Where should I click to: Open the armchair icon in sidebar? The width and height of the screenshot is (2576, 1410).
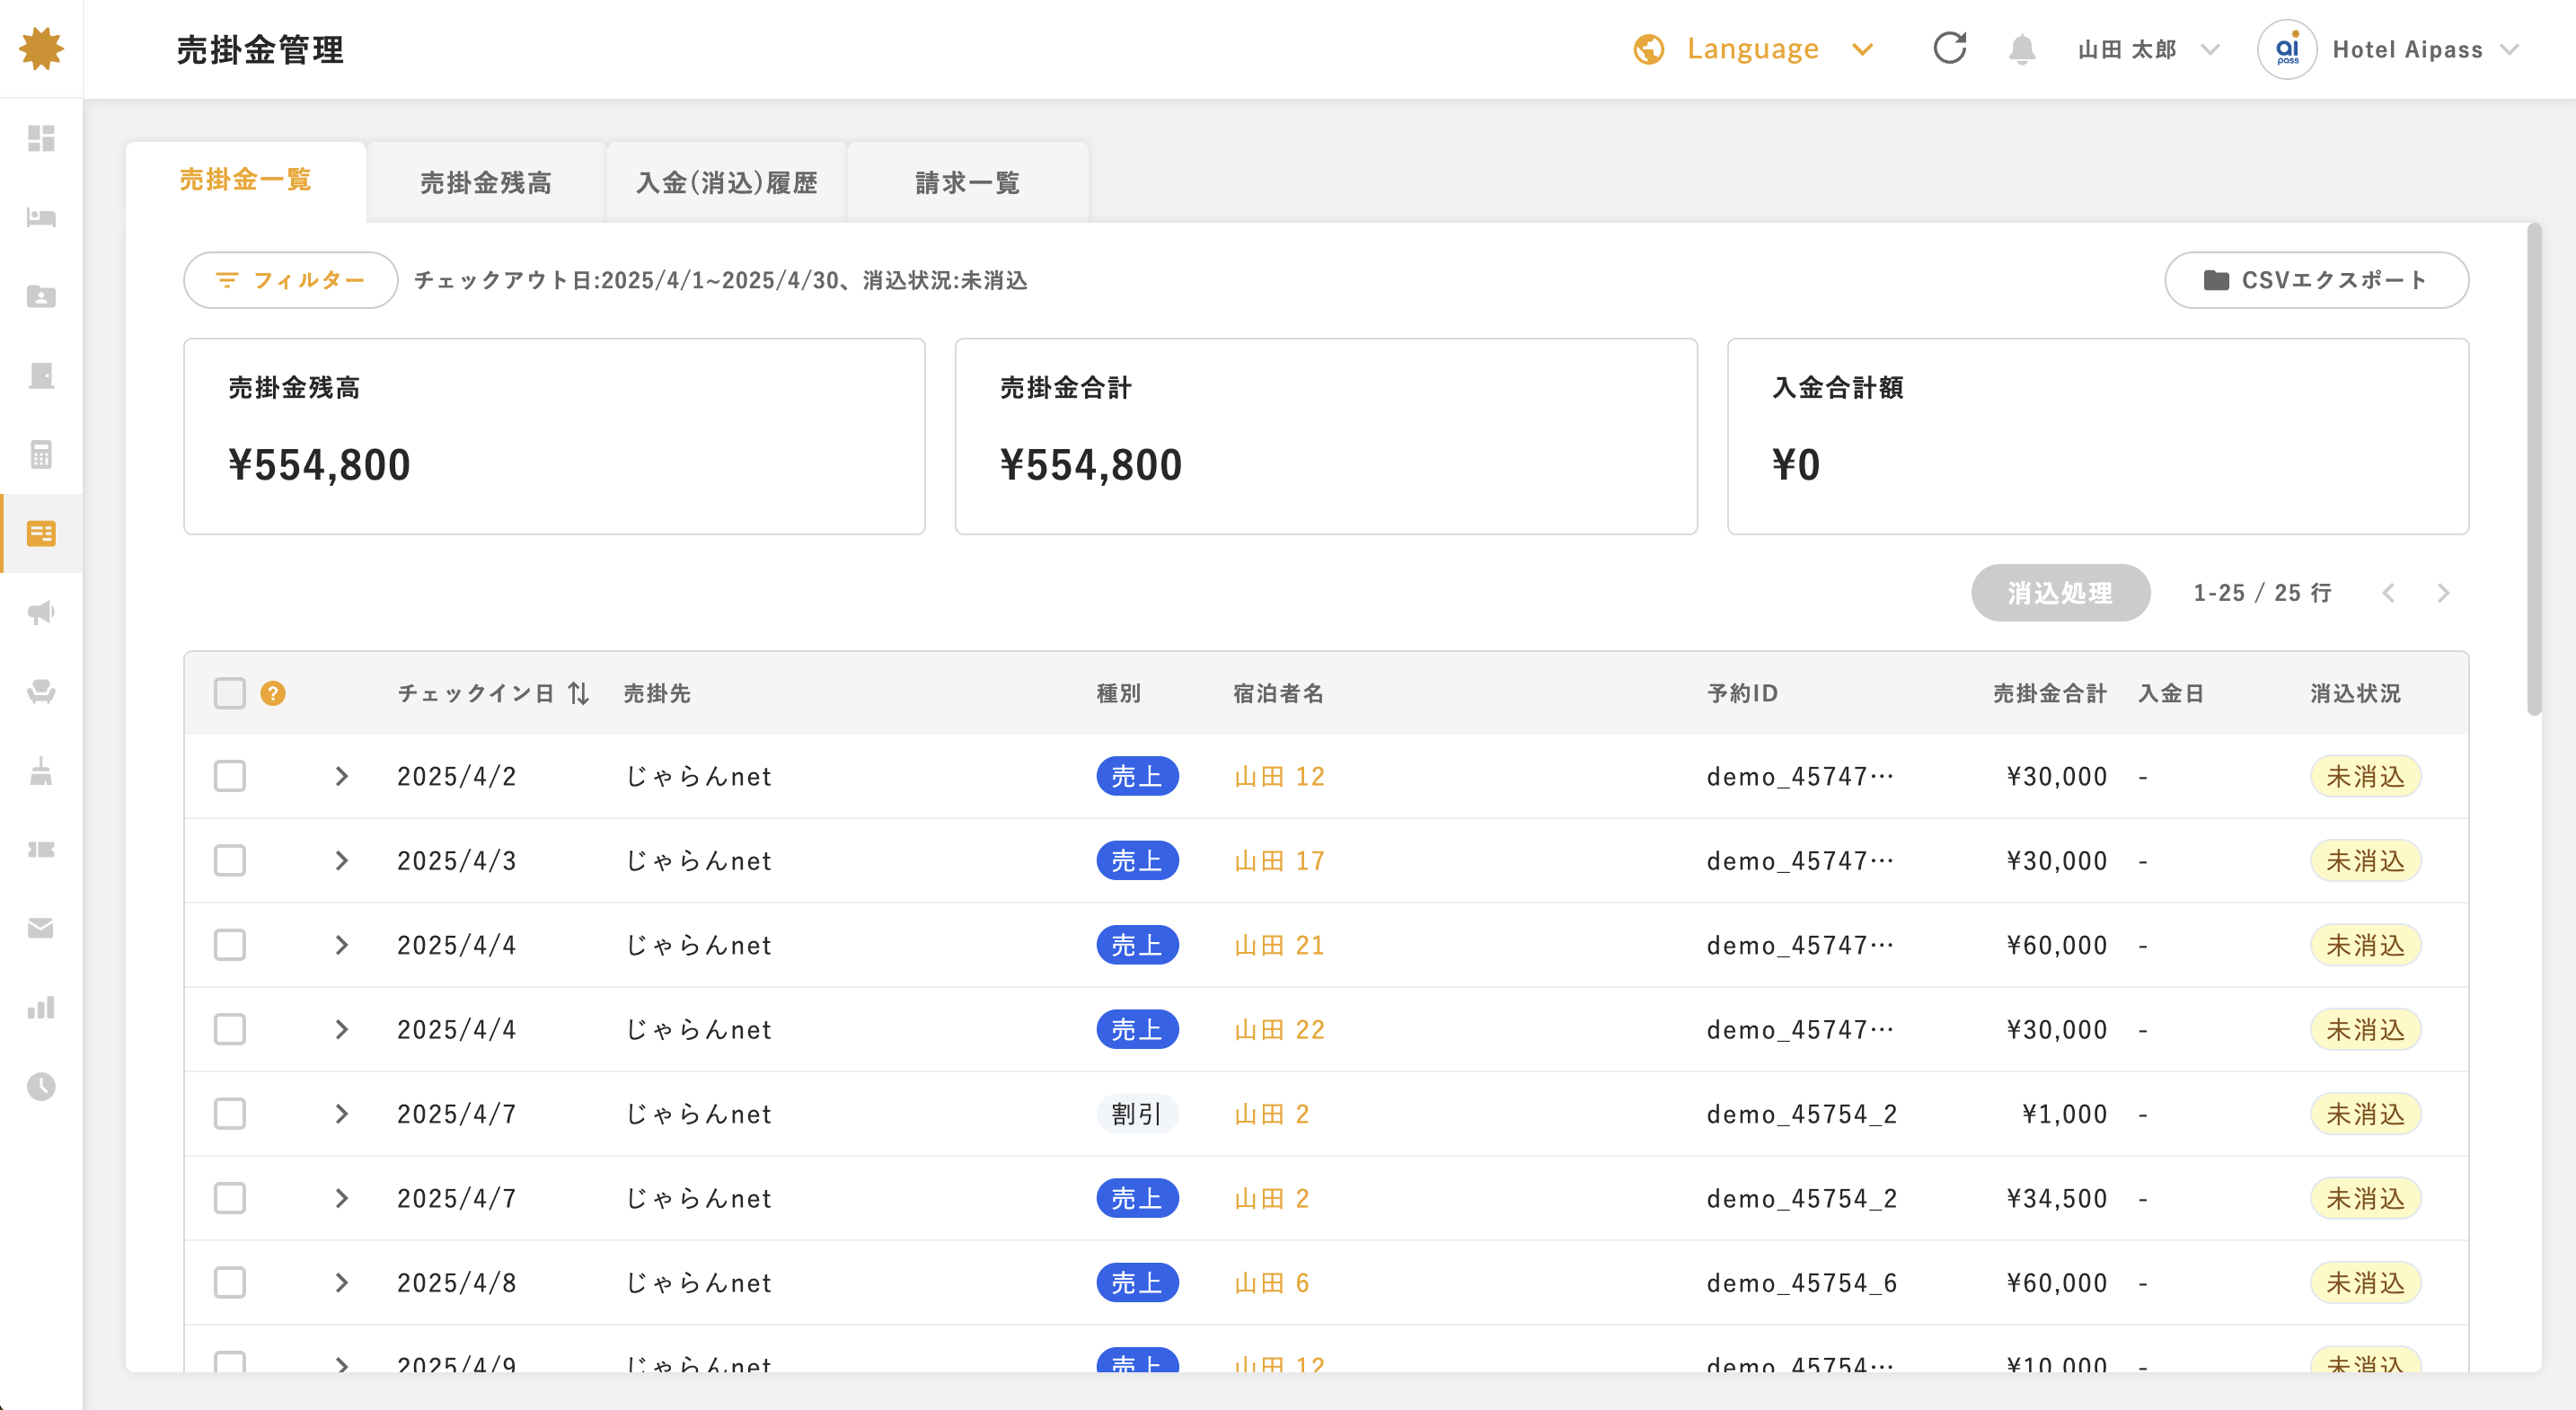(x=41, y=691)
